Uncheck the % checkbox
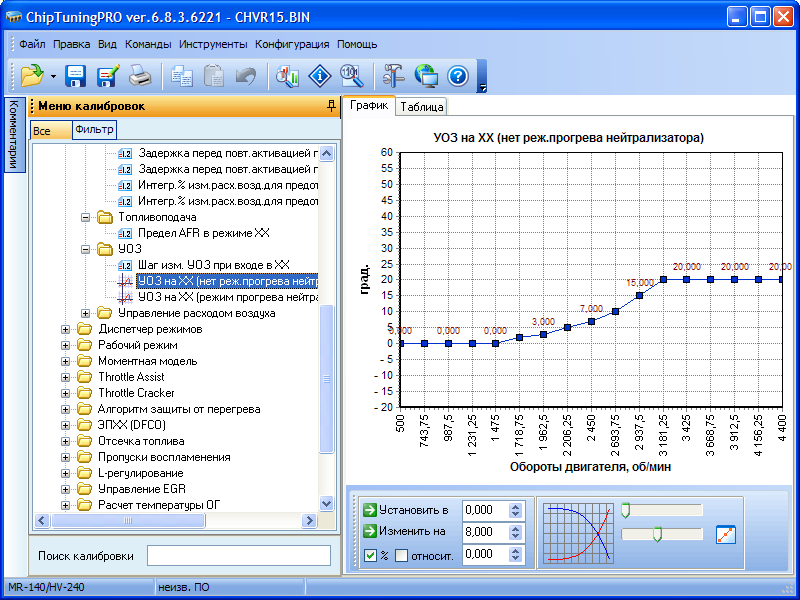The height and width of the screenshot is (600, 800). click(371, 556)
